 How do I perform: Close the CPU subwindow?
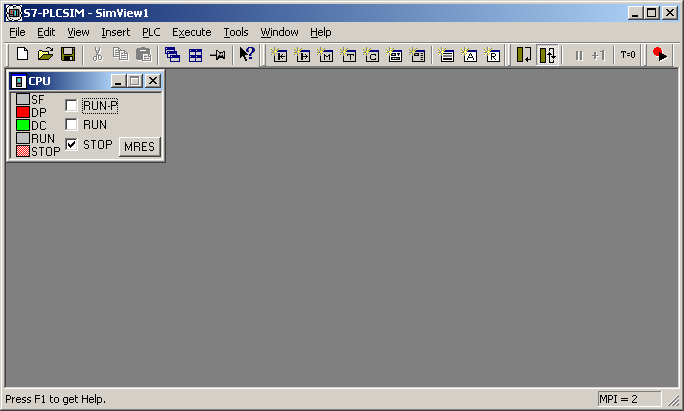[153, 81]
